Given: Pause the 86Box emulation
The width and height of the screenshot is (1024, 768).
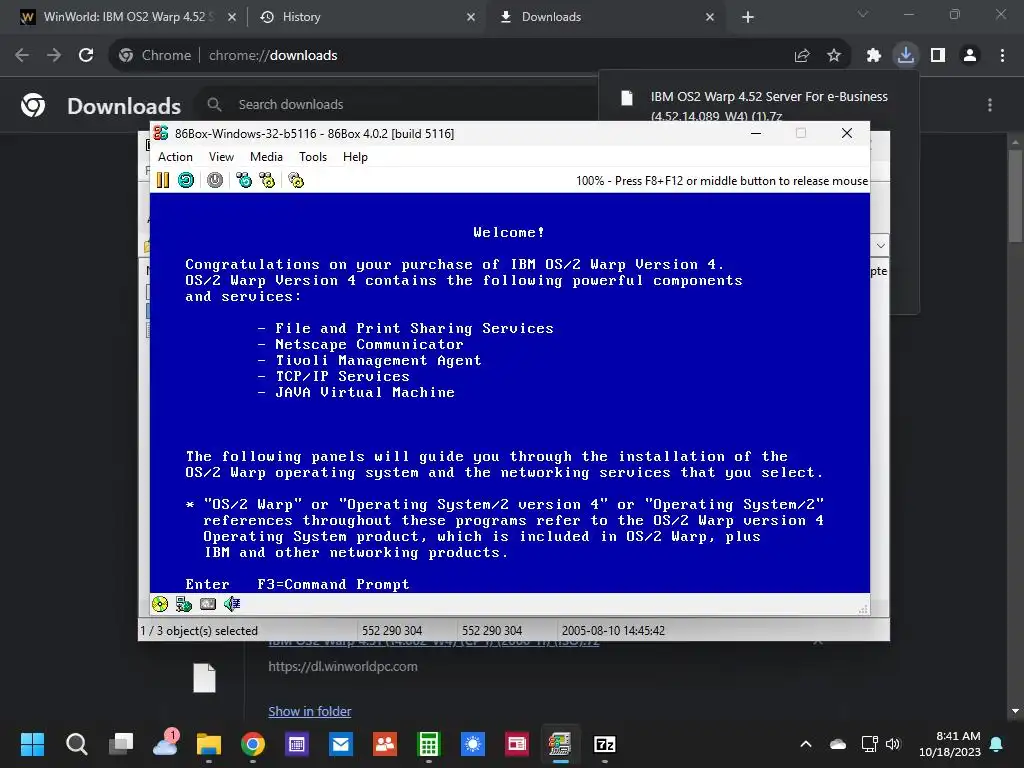Looking at the screenshot, I should pyautogui.click(x=163, y=180).
